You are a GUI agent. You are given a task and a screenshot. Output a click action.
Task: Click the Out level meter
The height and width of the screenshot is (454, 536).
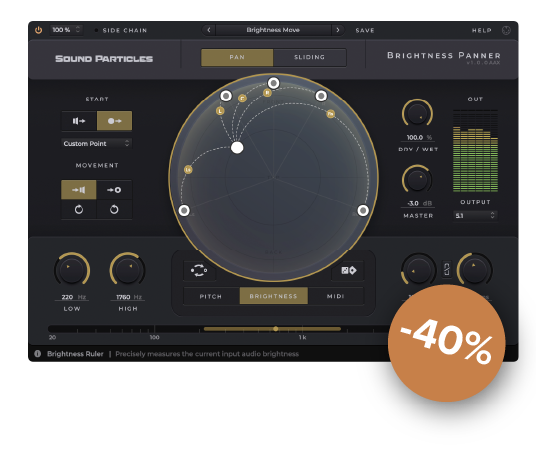point(475,151)
